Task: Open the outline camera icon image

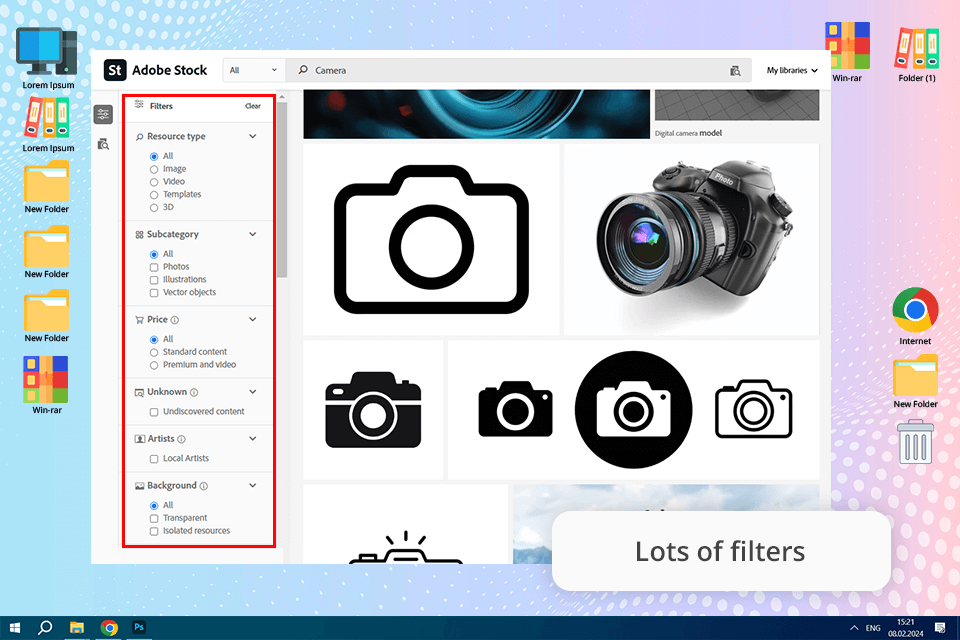Action: click(431, 239)
